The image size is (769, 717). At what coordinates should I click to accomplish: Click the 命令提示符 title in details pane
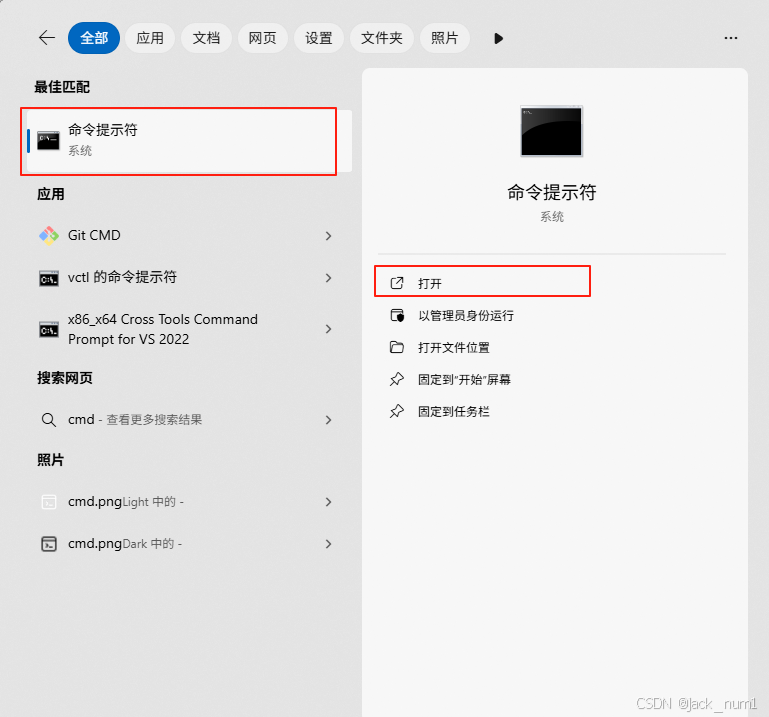pos(552,192)
